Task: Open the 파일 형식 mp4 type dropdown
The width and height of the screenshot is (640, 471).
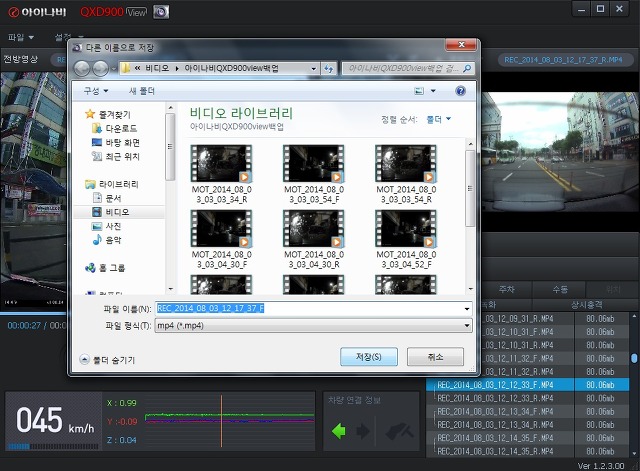Action: [x=313, y=326]
